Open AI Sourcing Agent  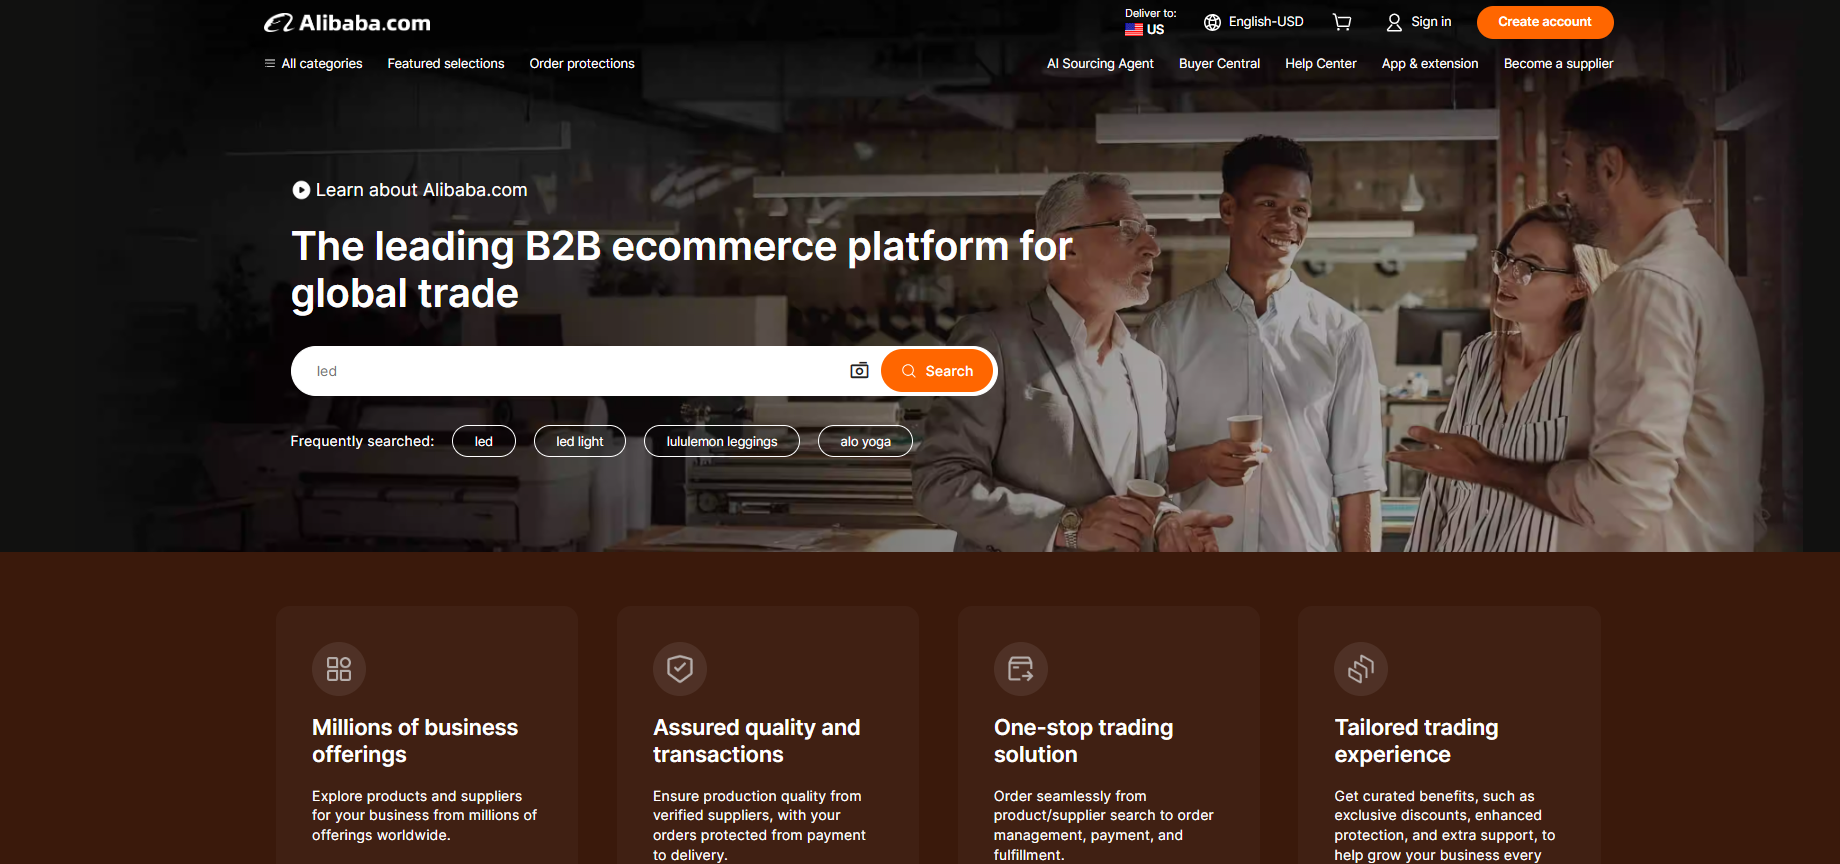pos(1100,63)
